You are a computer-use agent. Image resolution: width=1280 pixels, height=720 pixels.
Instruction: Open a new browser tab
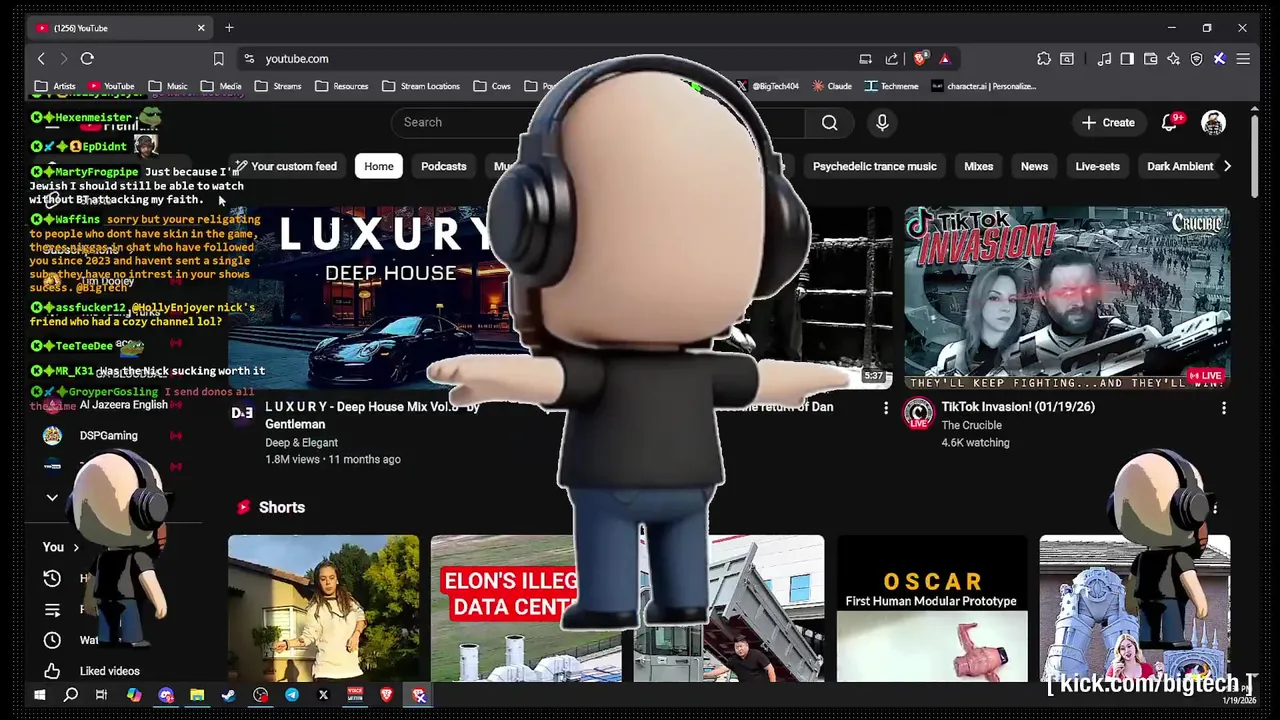[x=229, y=28]
